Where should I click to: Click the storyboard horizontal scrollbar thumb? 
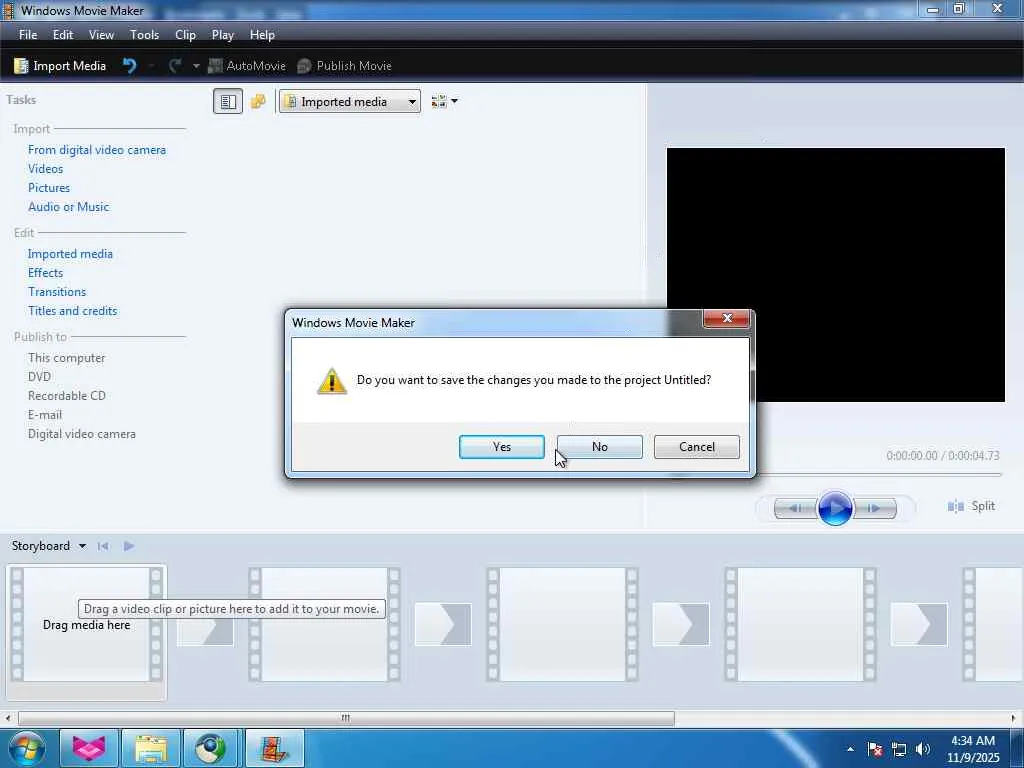pyautogui.click(x=346, y=718)
